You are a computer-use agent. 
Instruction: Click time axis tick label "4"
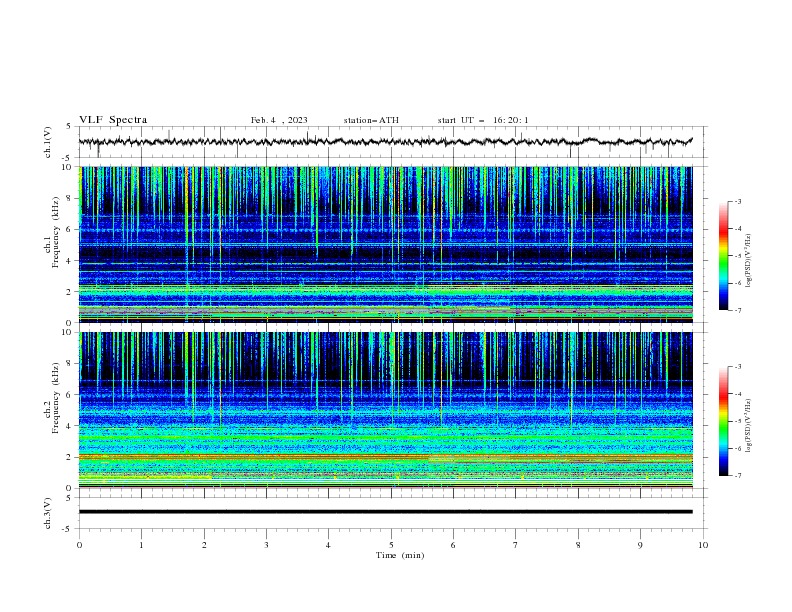coord(328,545)
